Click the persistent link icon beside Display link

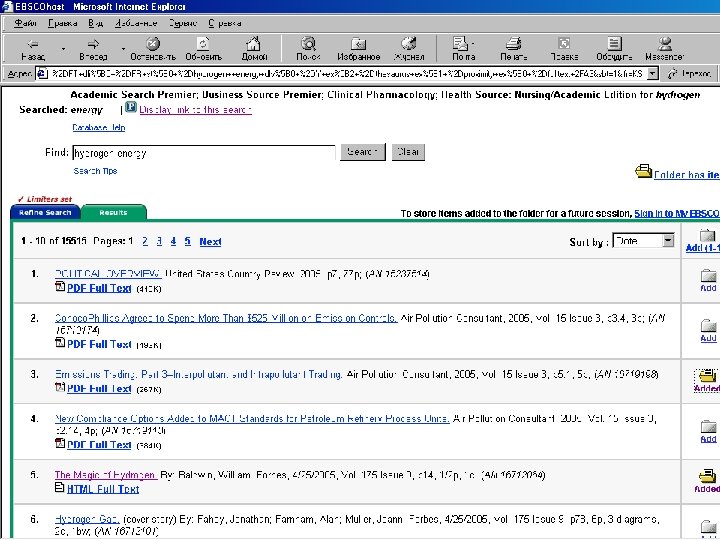[x=131, y=107]
